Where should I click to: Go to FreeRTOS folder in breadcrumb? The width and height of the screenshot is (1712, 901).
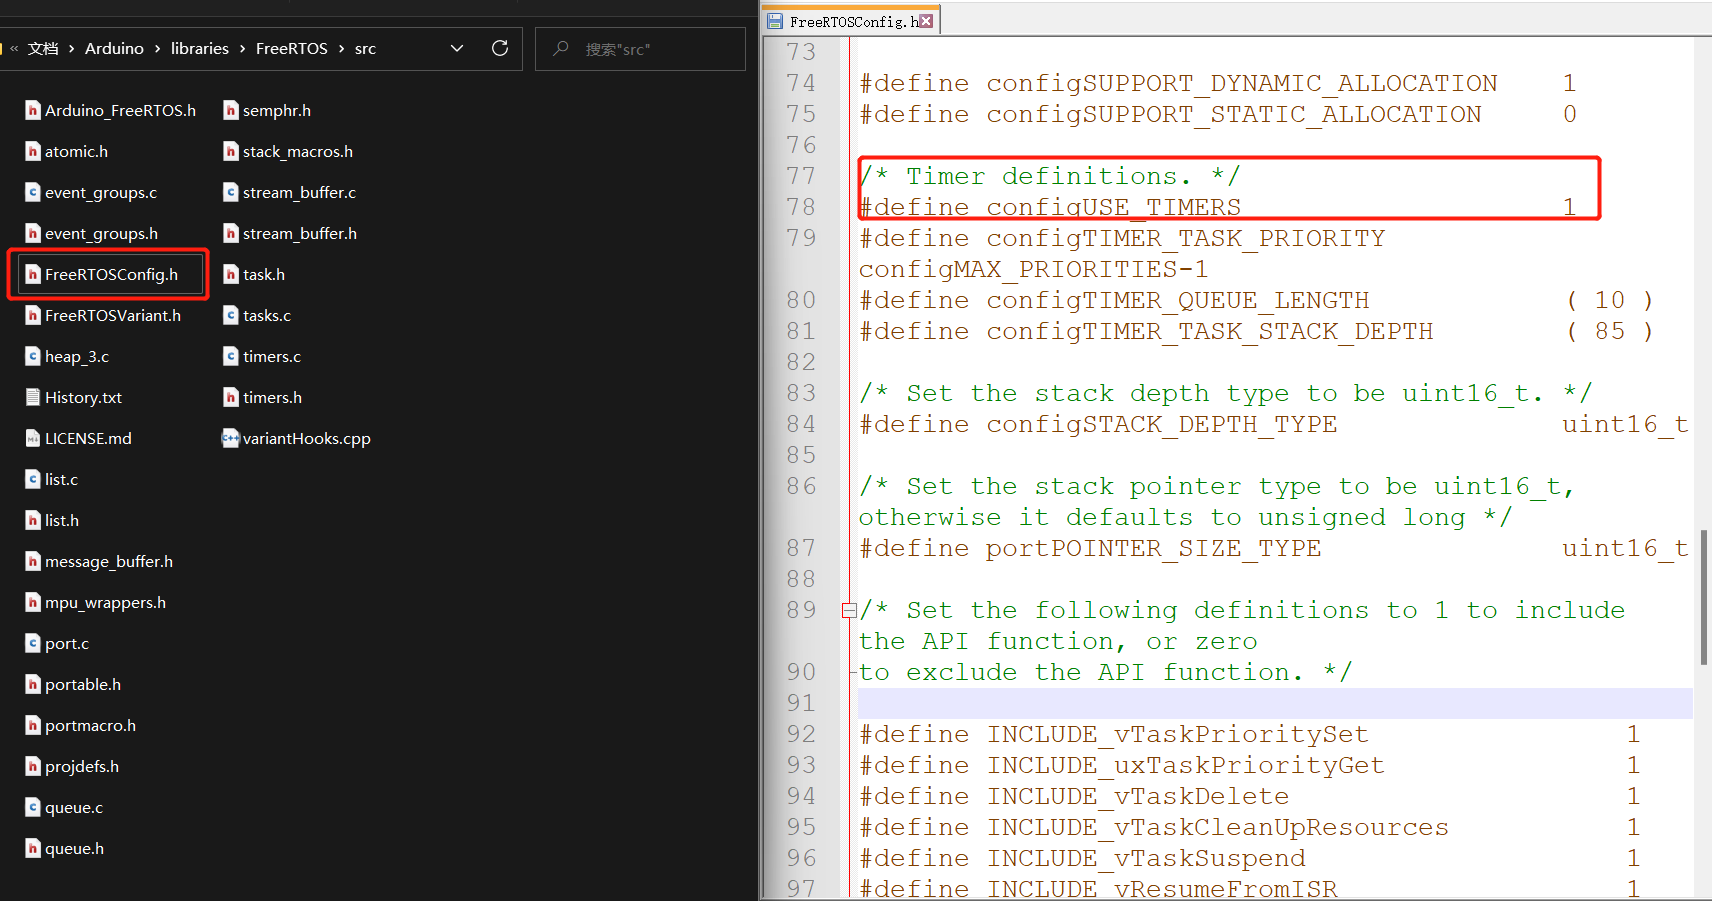click(292, 48)
